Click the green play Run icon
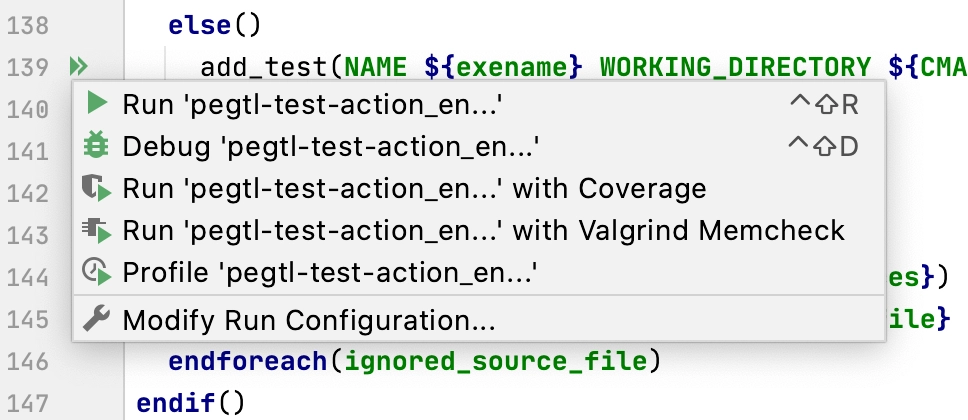The height and width of the screenshot is (420, 968). point(96,104)
